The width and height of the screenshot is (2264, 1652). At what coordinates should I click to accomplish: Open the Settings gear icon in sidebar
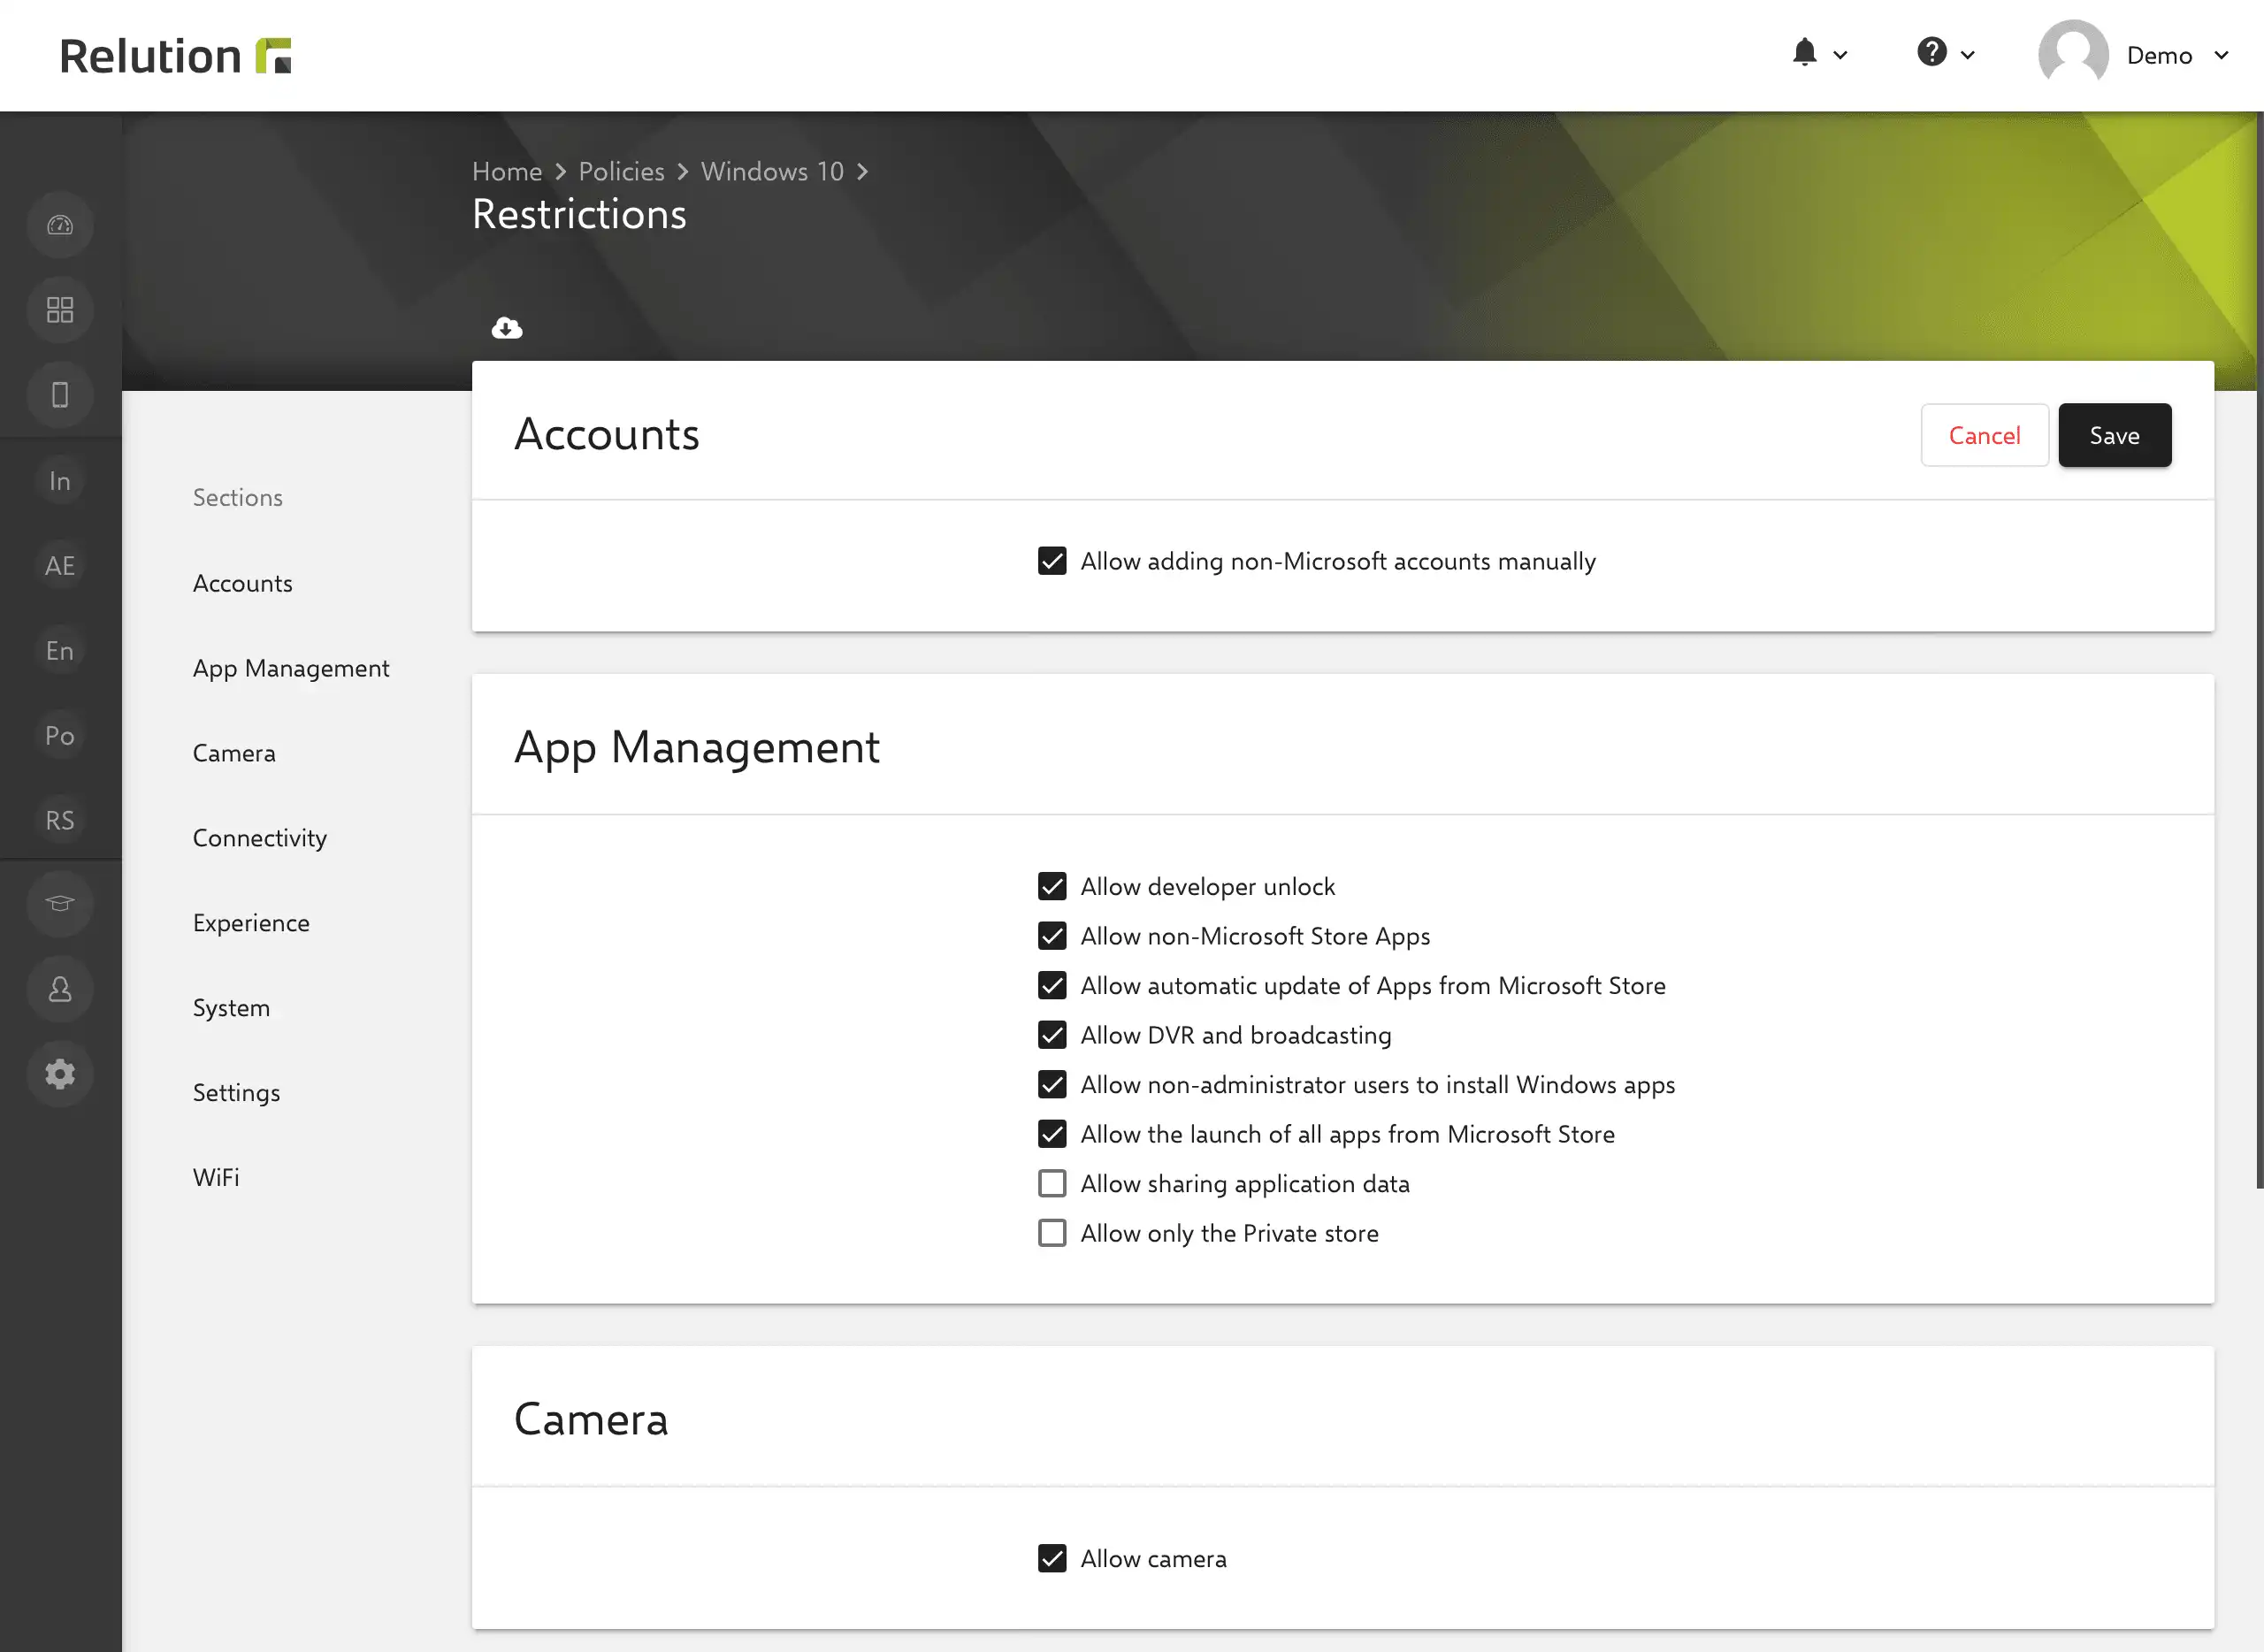[x=60, y=1074]
